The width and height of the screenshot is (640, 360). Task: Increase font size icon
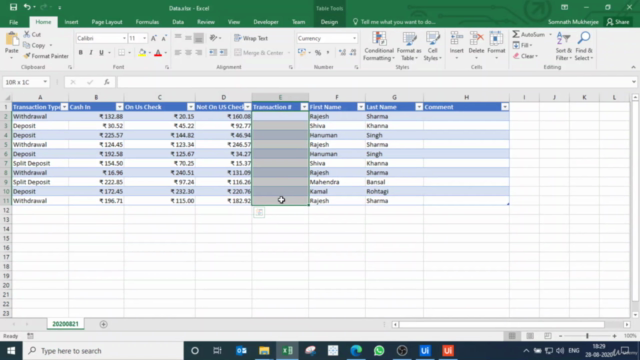tap(154, 38)
